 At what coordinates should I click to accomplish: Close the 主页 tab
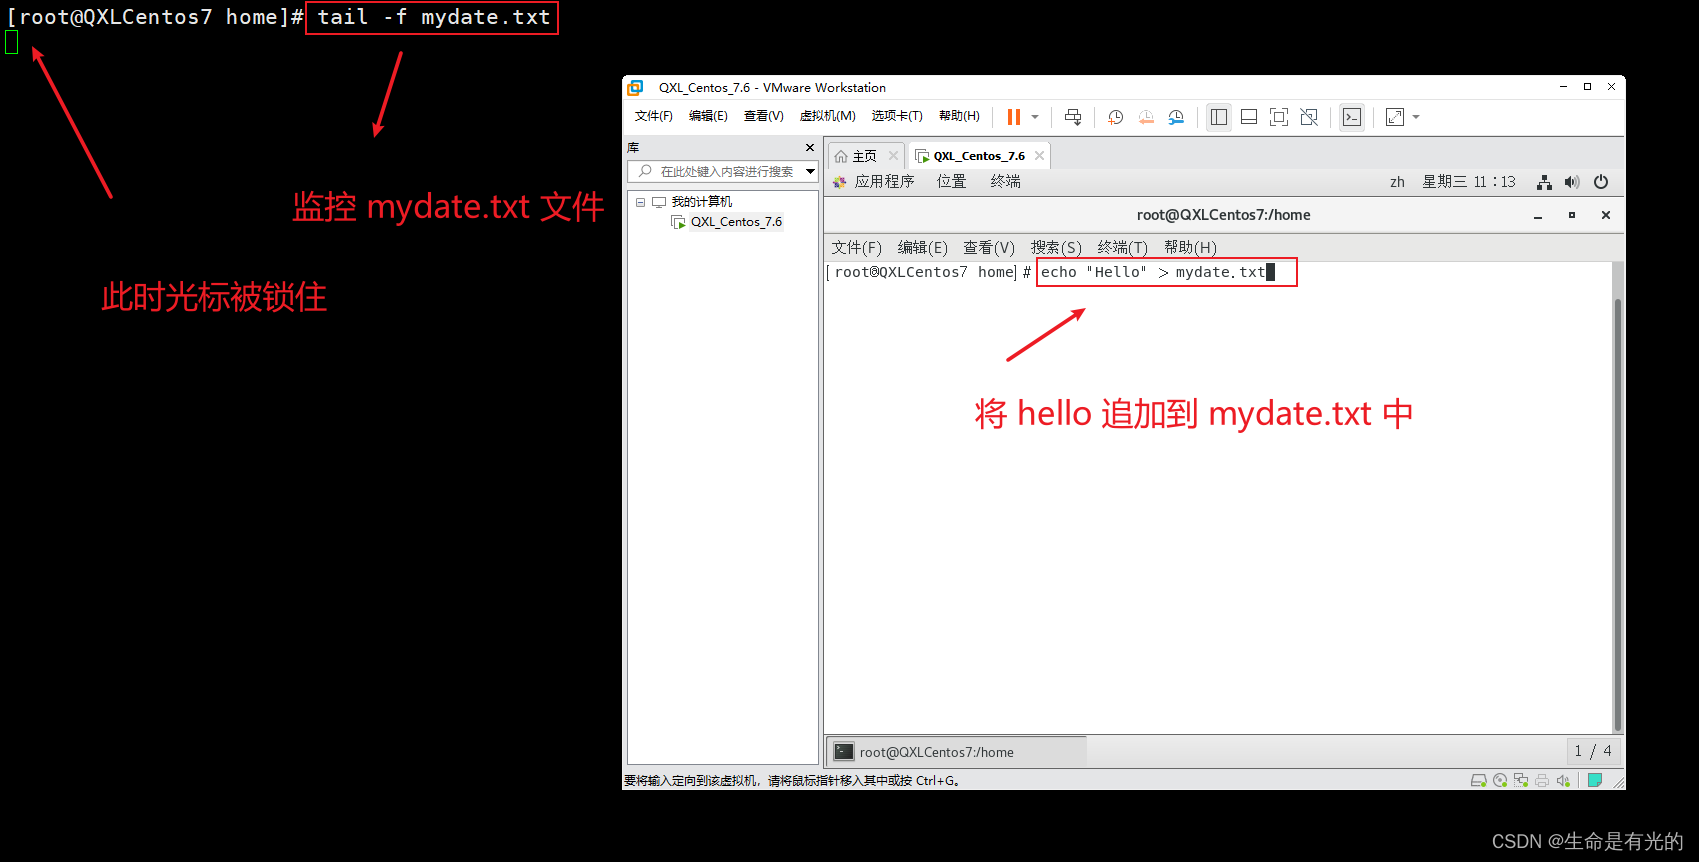tap(893, 156)
